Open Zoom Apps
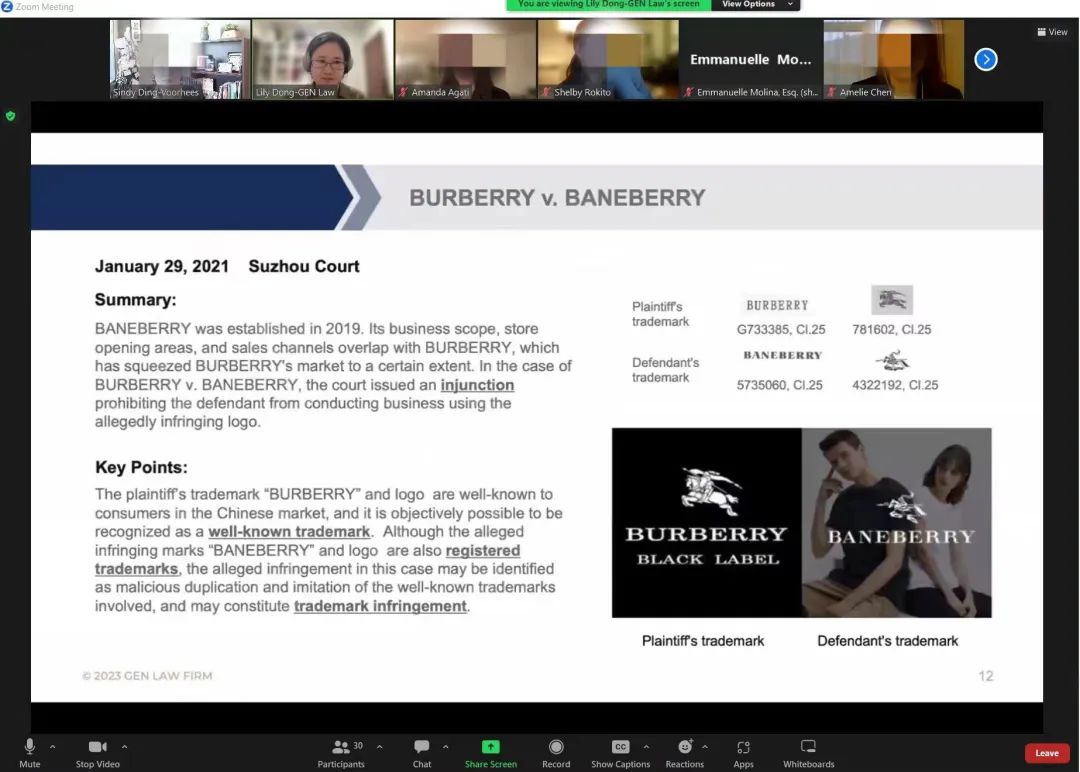The image size is (1080, 772). pos(743,752)
